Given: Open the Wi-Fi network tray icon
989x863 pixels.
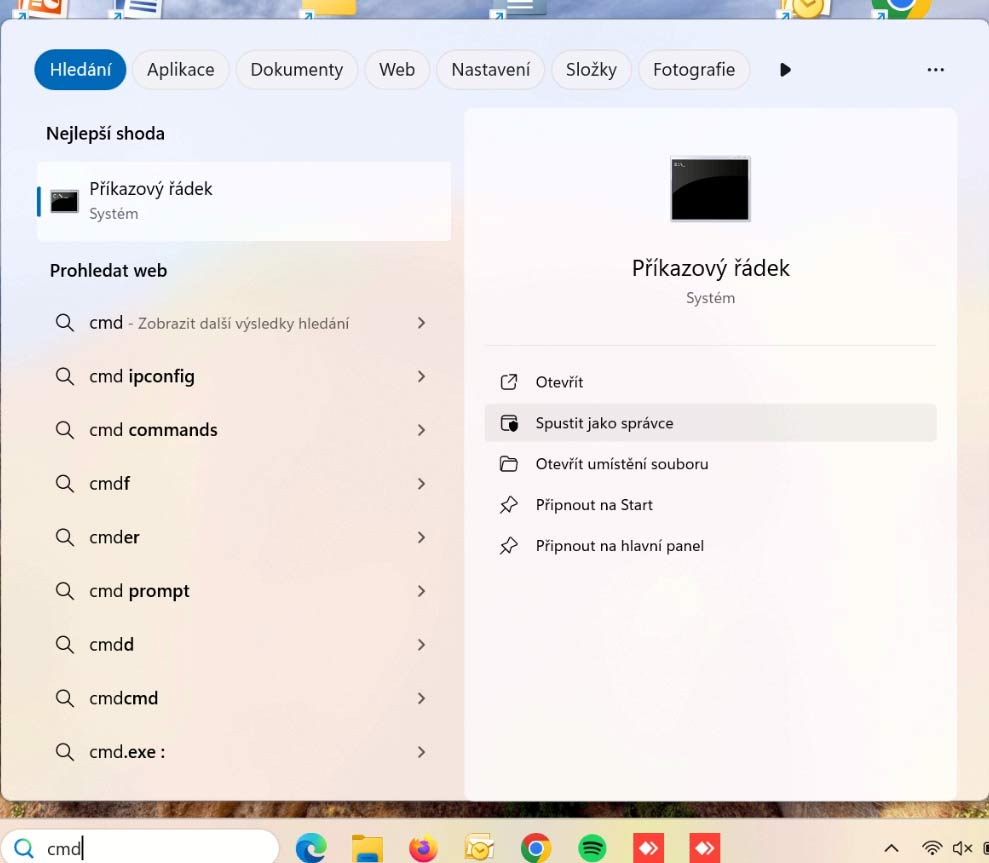Looking at the screenshot, I should tap(932, 848).
